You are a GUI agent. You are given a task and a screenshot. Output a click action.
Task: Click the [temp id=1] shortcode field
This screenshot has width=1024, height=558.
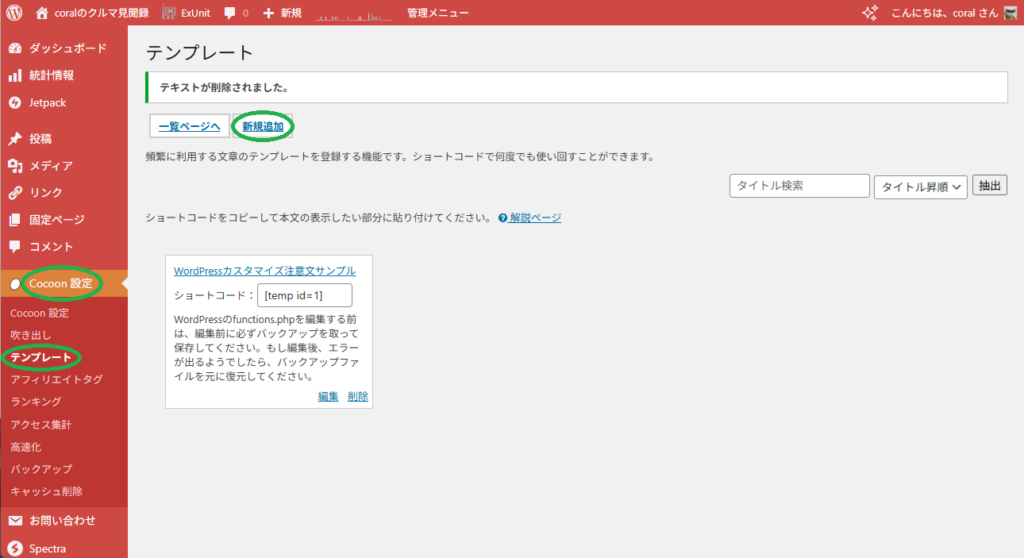(304, 295)
